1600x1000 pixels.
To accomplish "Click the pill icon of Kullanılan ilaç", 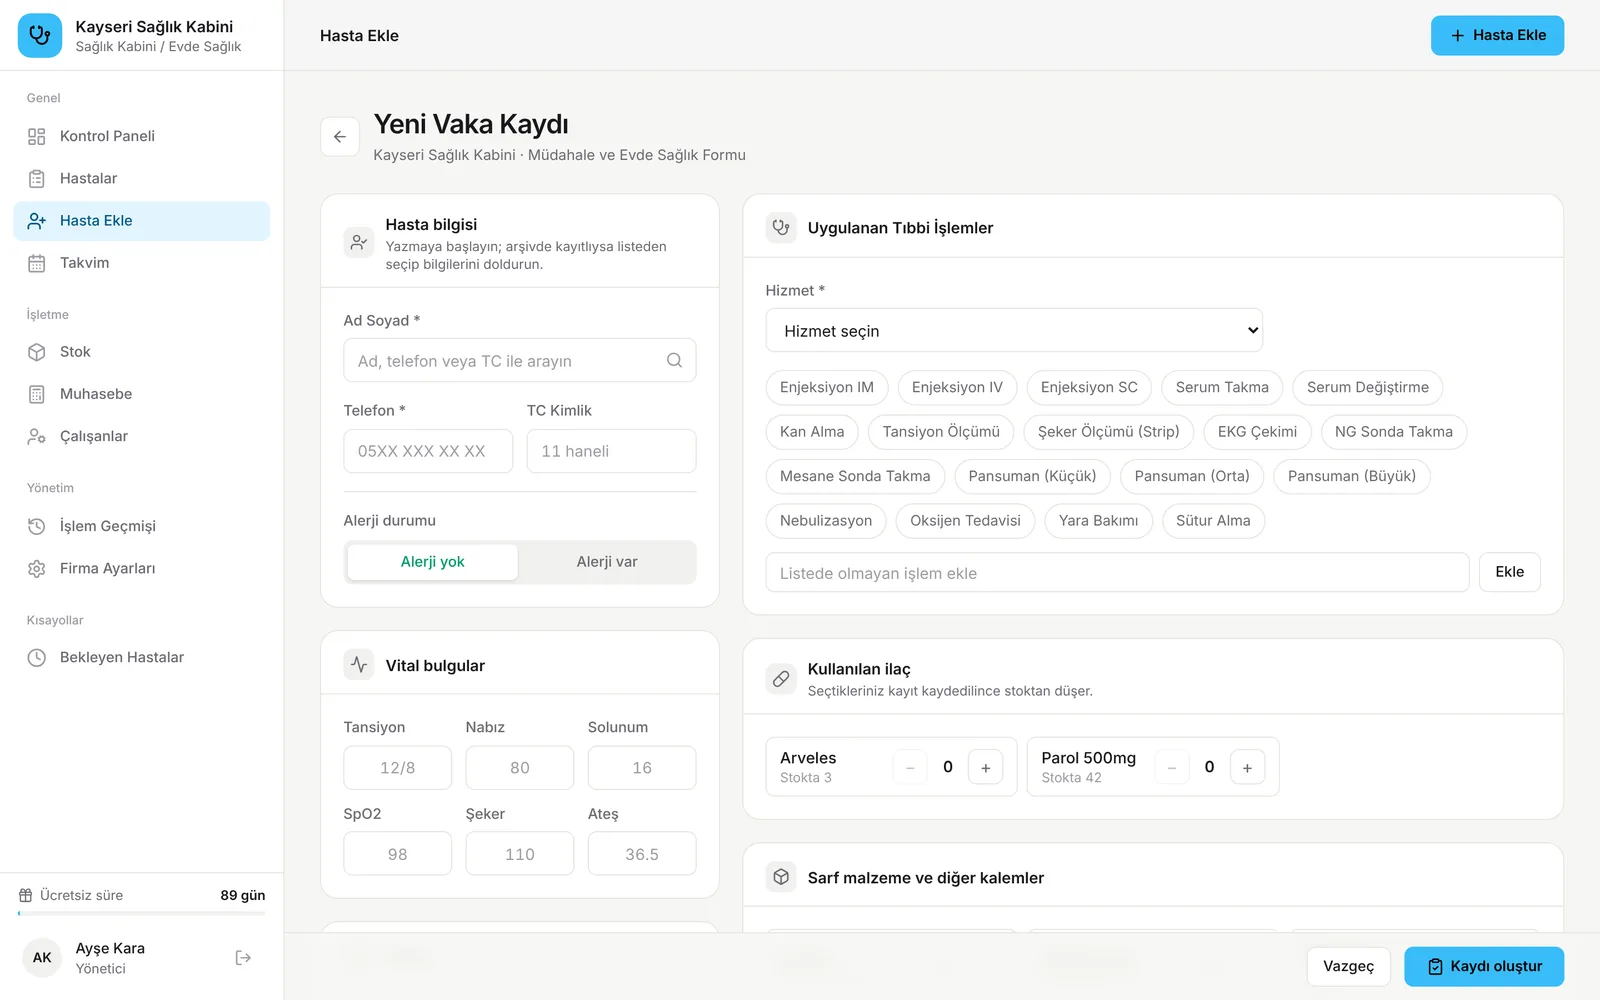I will tap(781, 679).
